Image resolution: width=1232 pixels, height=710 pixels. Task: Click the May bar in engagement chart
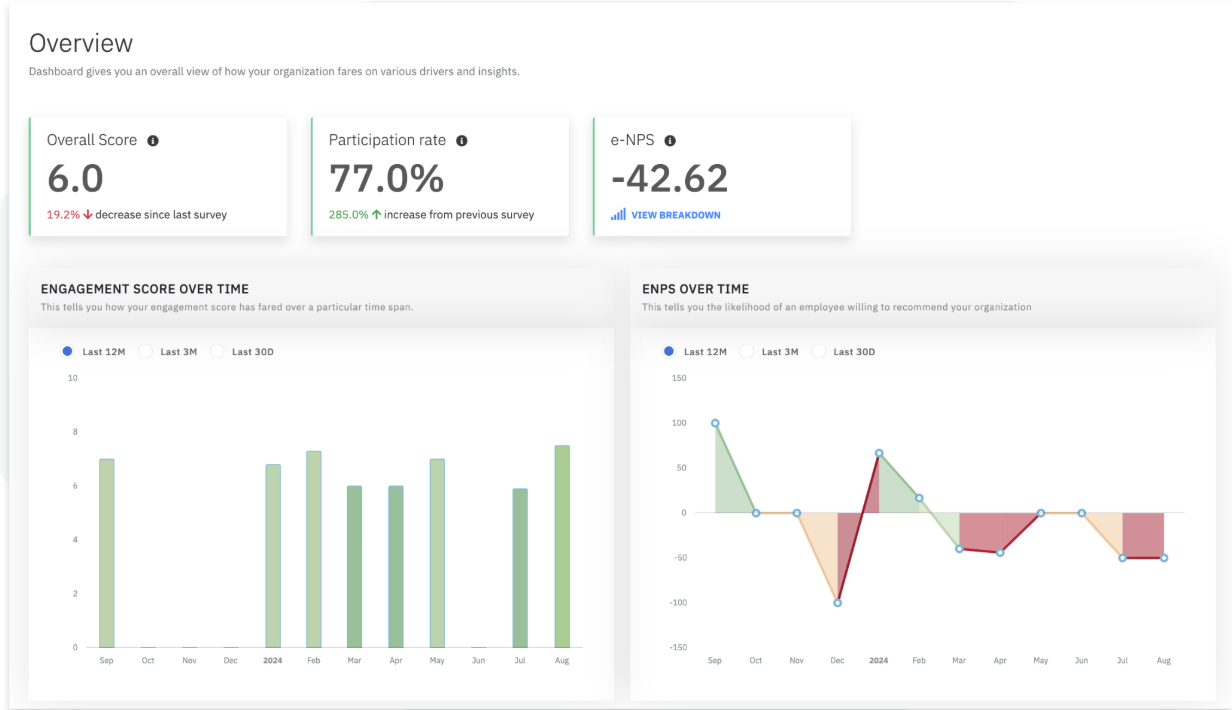(437, 553)
